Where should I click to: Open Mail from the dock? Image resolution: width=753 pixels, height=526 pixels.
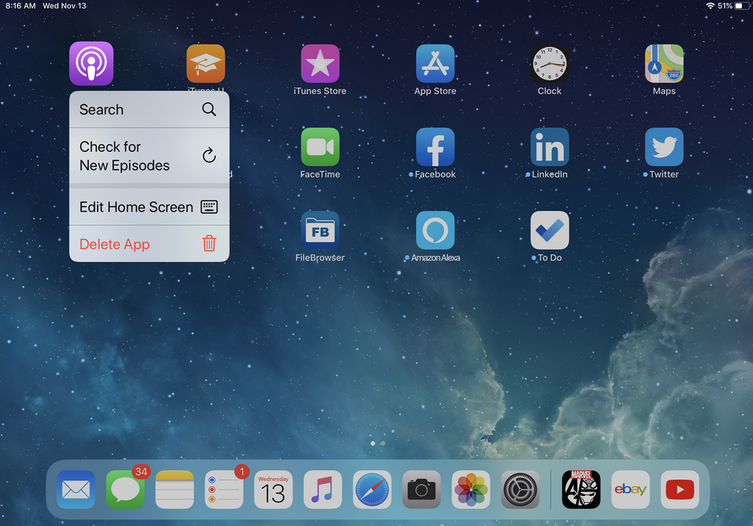tap(76, 489)
